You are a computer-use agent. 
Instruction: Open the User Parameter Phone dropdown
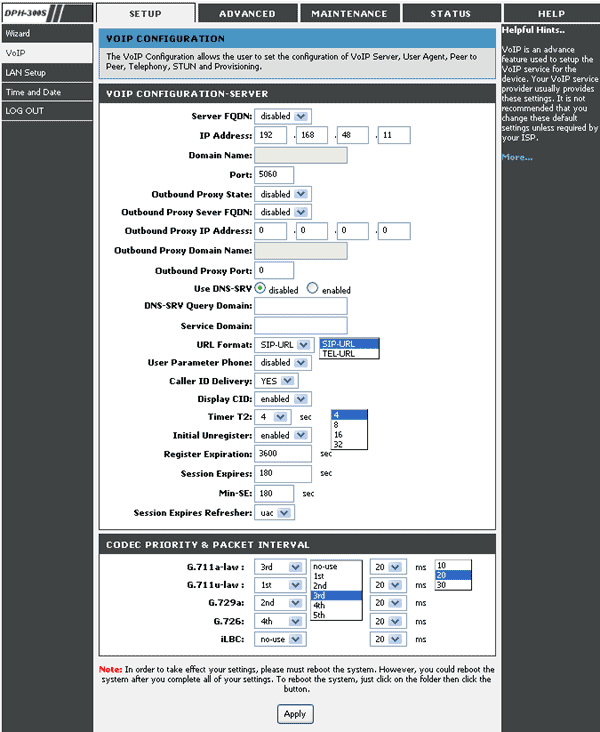point(282,363)
